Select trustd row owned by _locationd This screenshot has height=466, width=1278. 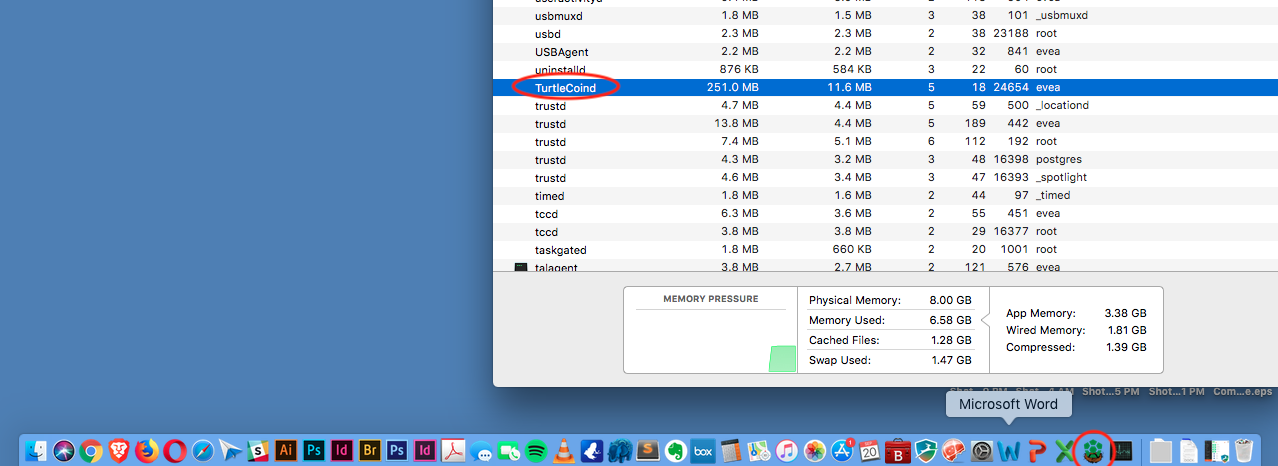886,106
